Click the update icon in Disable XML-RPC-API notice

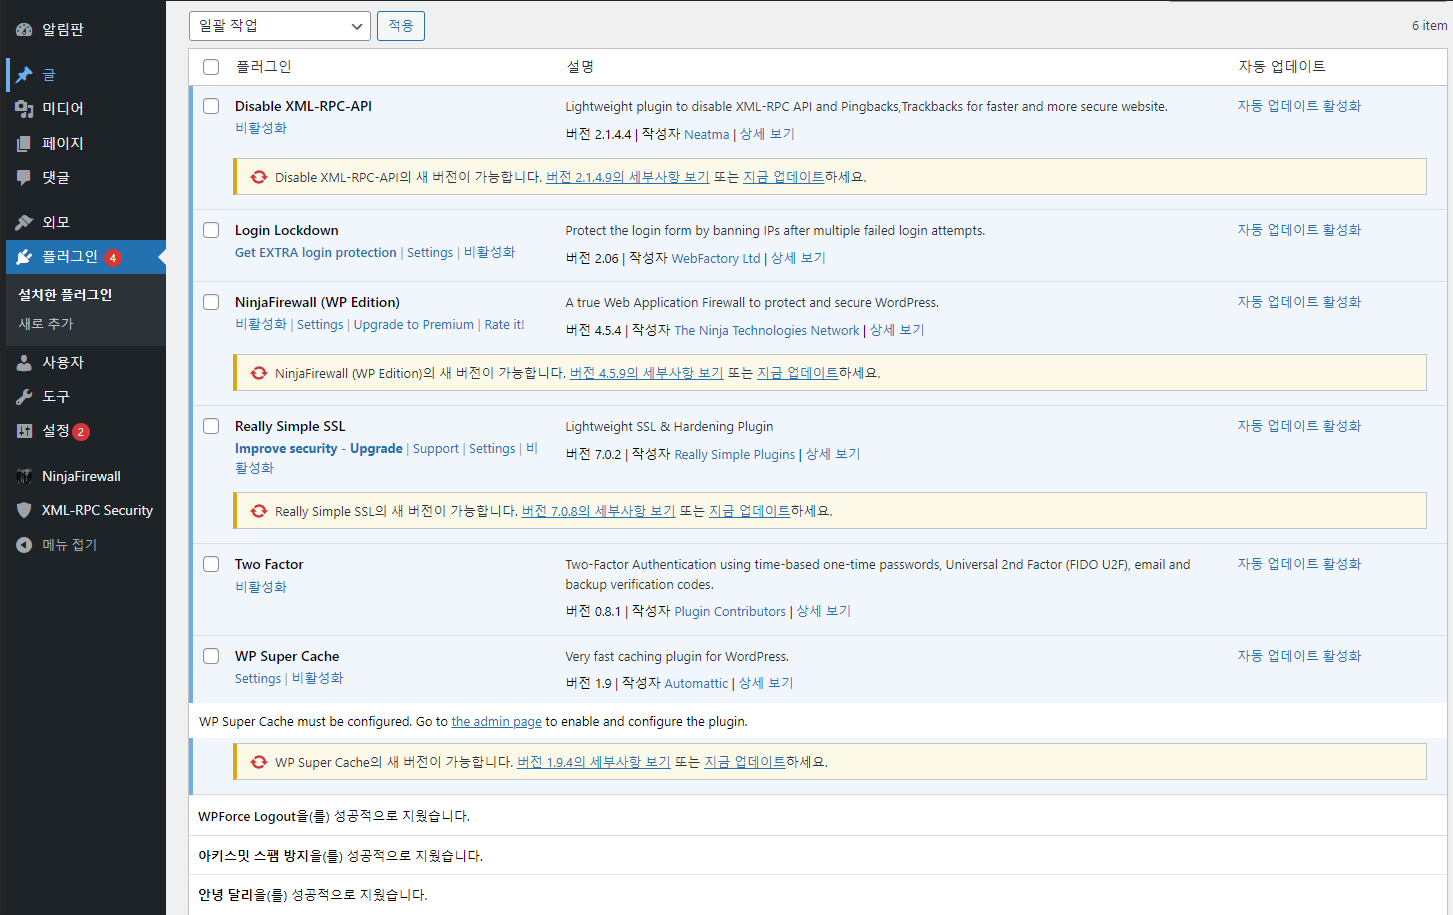(x=259, y=177)
